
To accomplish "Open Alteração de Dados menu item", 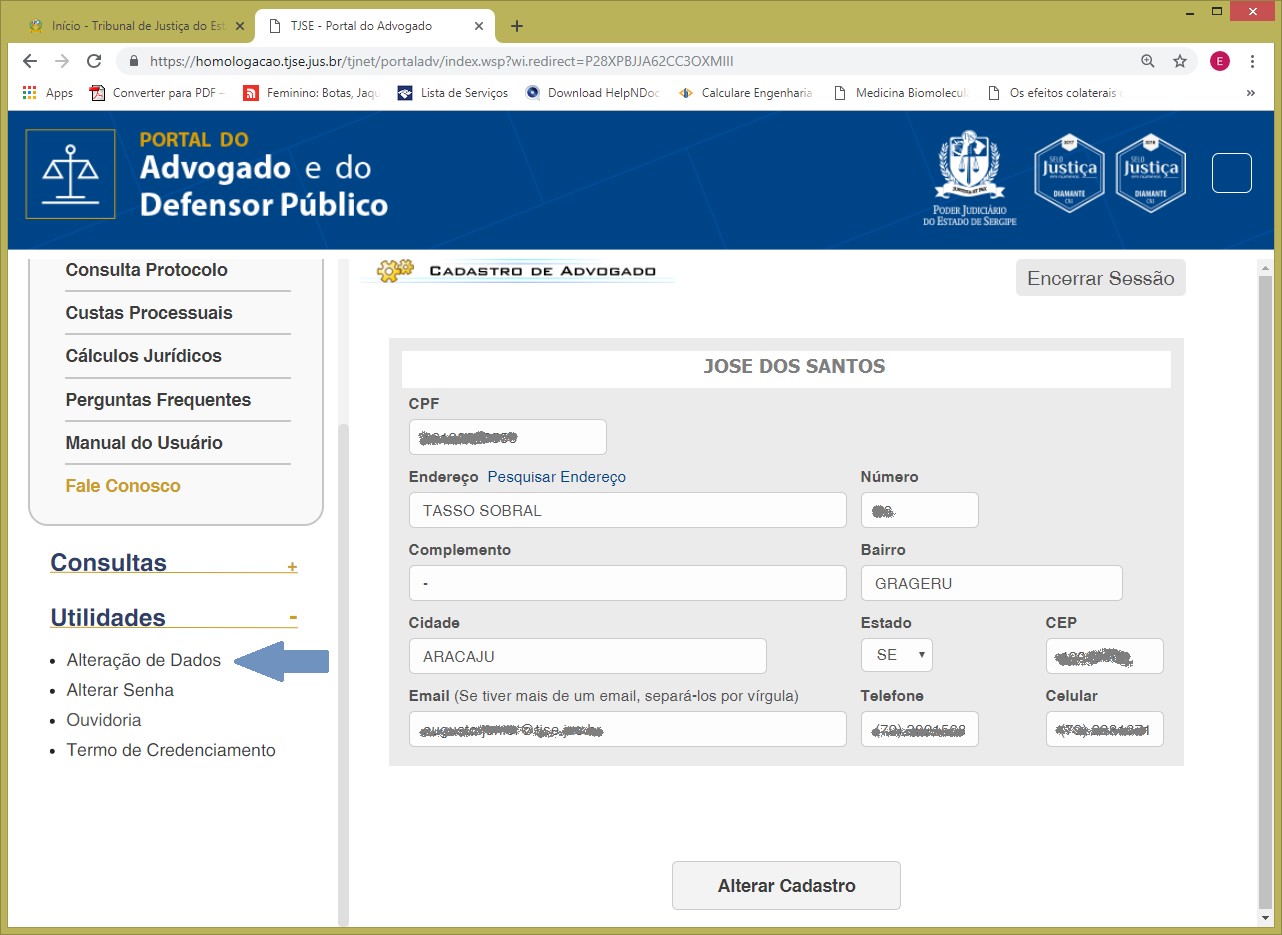I will tap(143, 660).
